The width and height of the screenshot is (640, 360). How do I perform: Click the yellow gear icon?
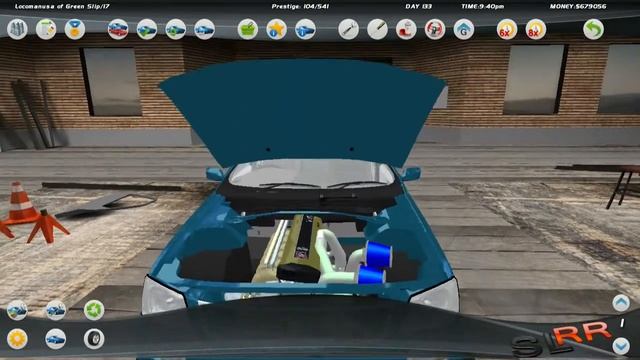(x=17, y=339)
